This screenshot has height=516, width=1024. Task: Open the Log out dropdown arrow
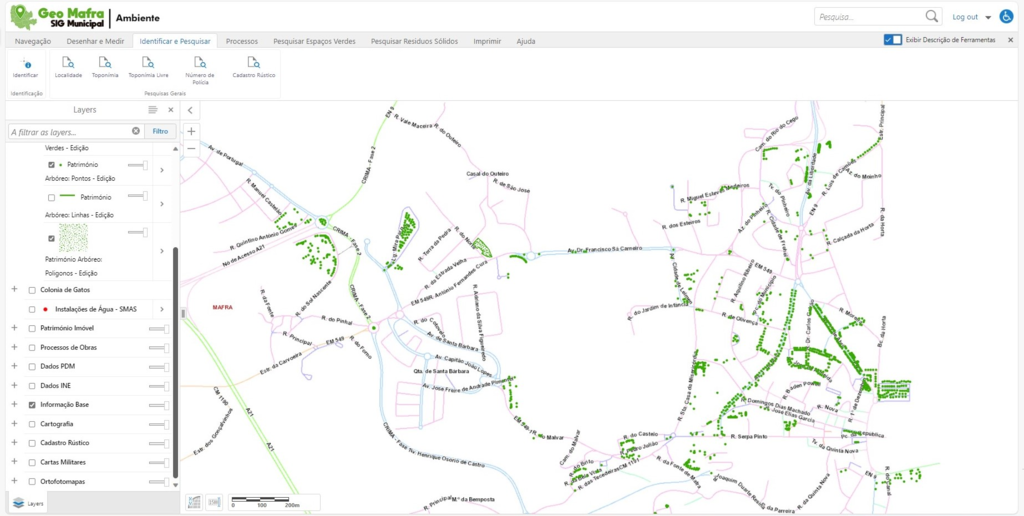point(988,18)
